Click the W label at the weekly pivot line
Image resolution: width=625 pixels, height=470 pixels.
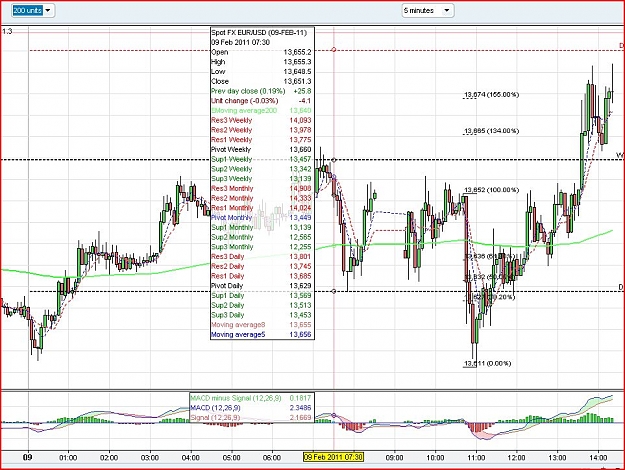point(620,155)
